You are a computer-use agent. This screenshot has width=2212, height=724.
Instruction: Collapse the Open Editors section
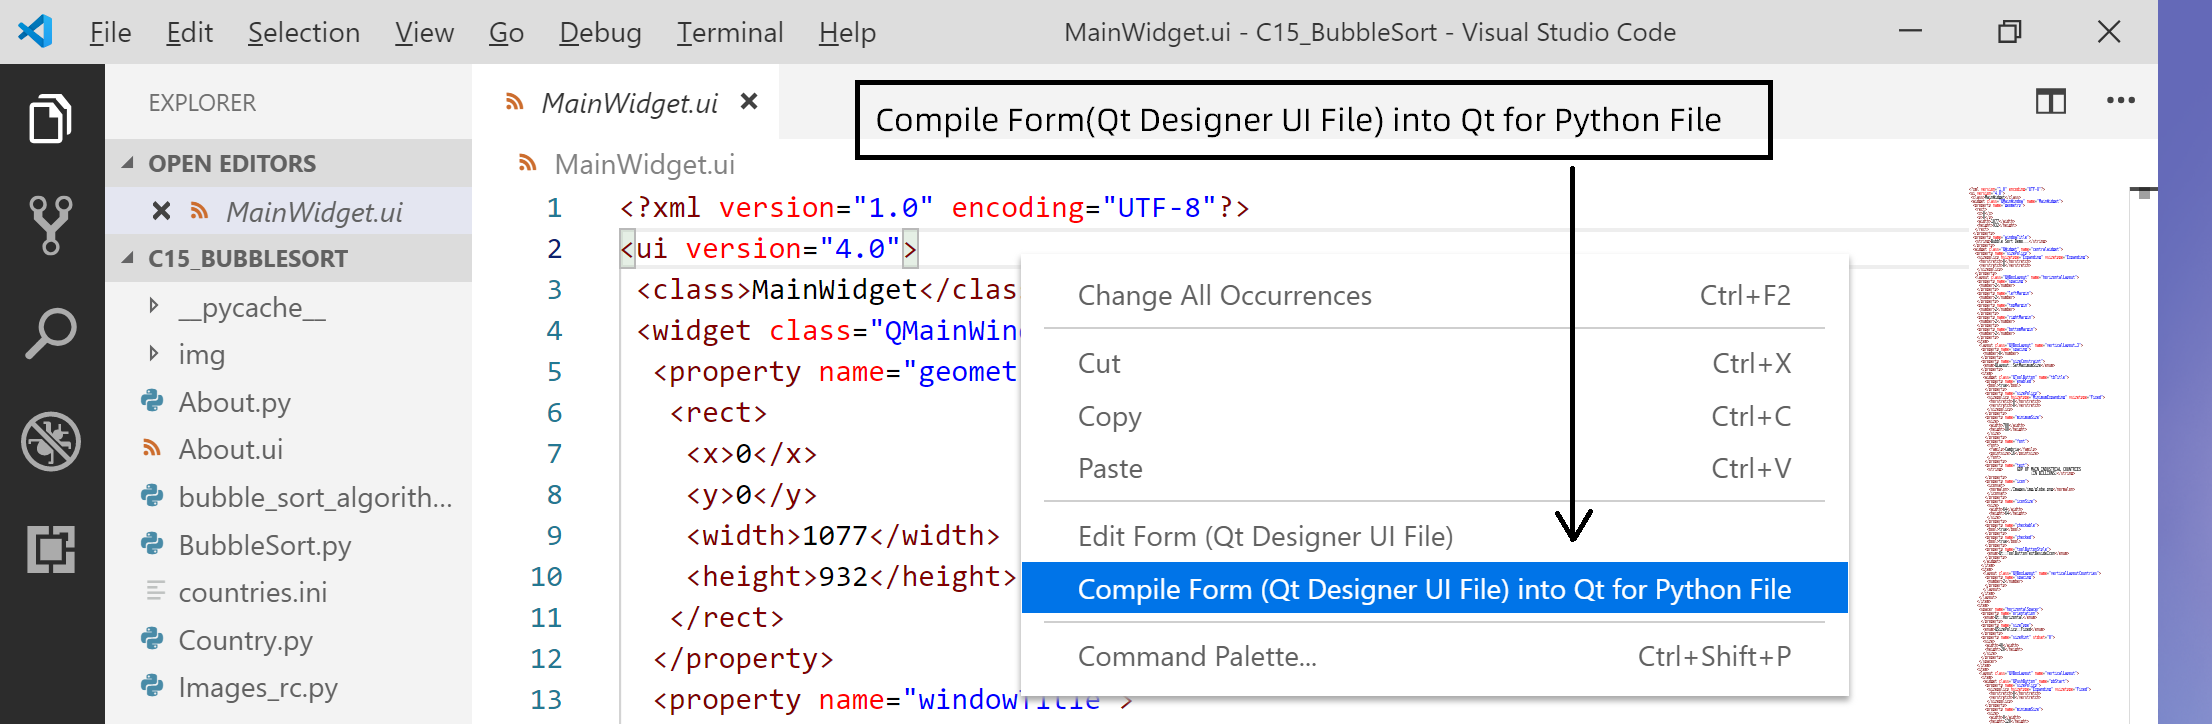128,162
